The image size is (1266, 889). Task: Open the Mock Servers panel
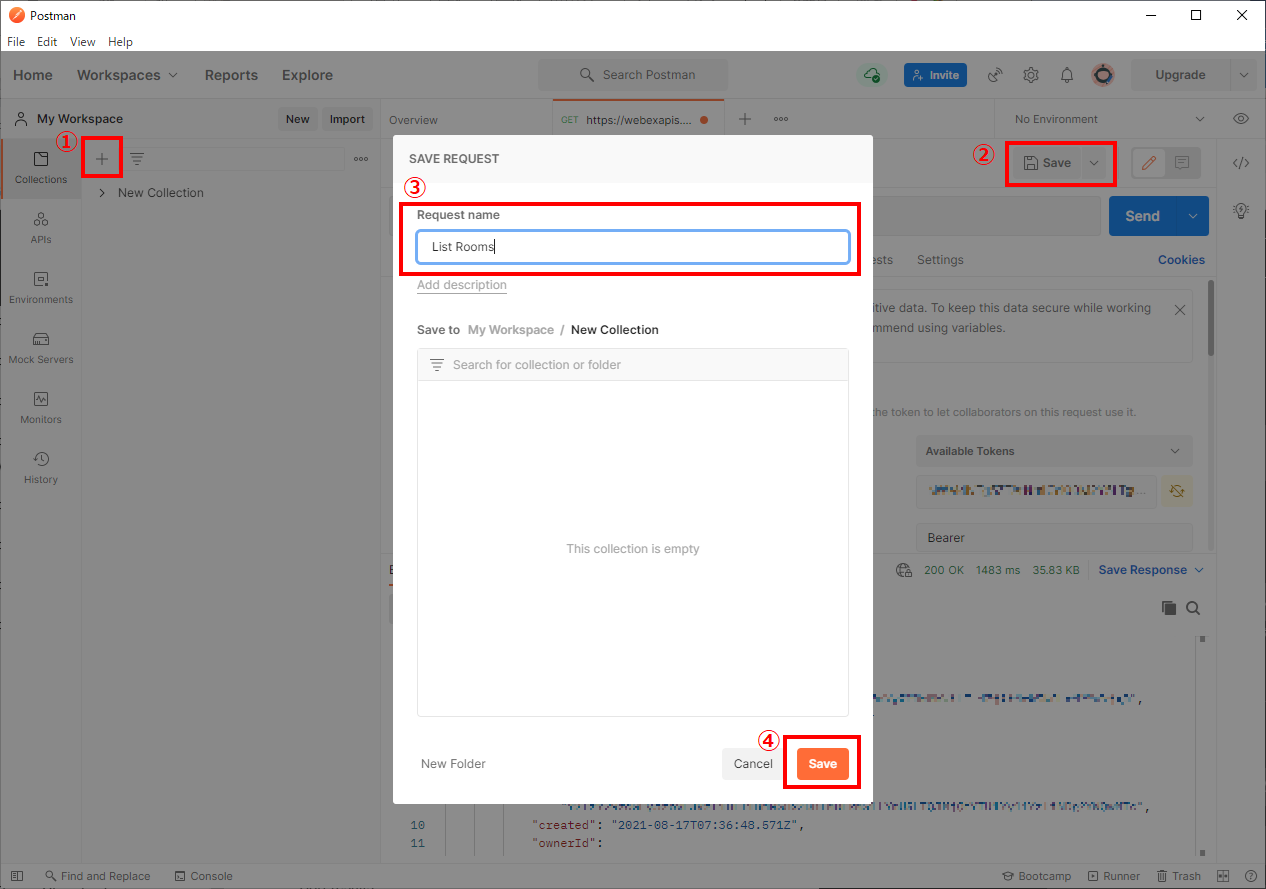(x=40, y=348)
